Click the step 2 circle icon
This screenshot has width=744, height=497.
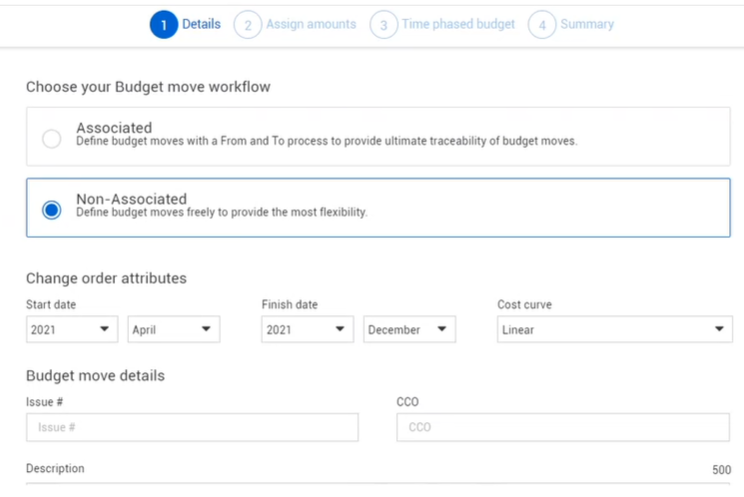click(x=248, y=25)
